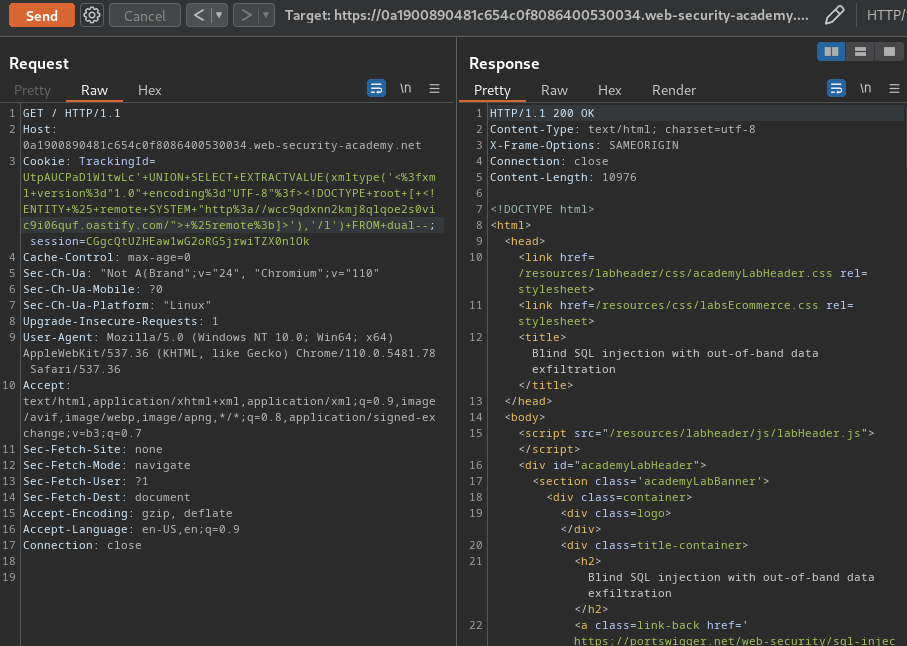Image resolution: width=907 pixels, height=646 pixels.
Task: Click the HTTP protocol label at top right
Action: (x=886, y=15)
